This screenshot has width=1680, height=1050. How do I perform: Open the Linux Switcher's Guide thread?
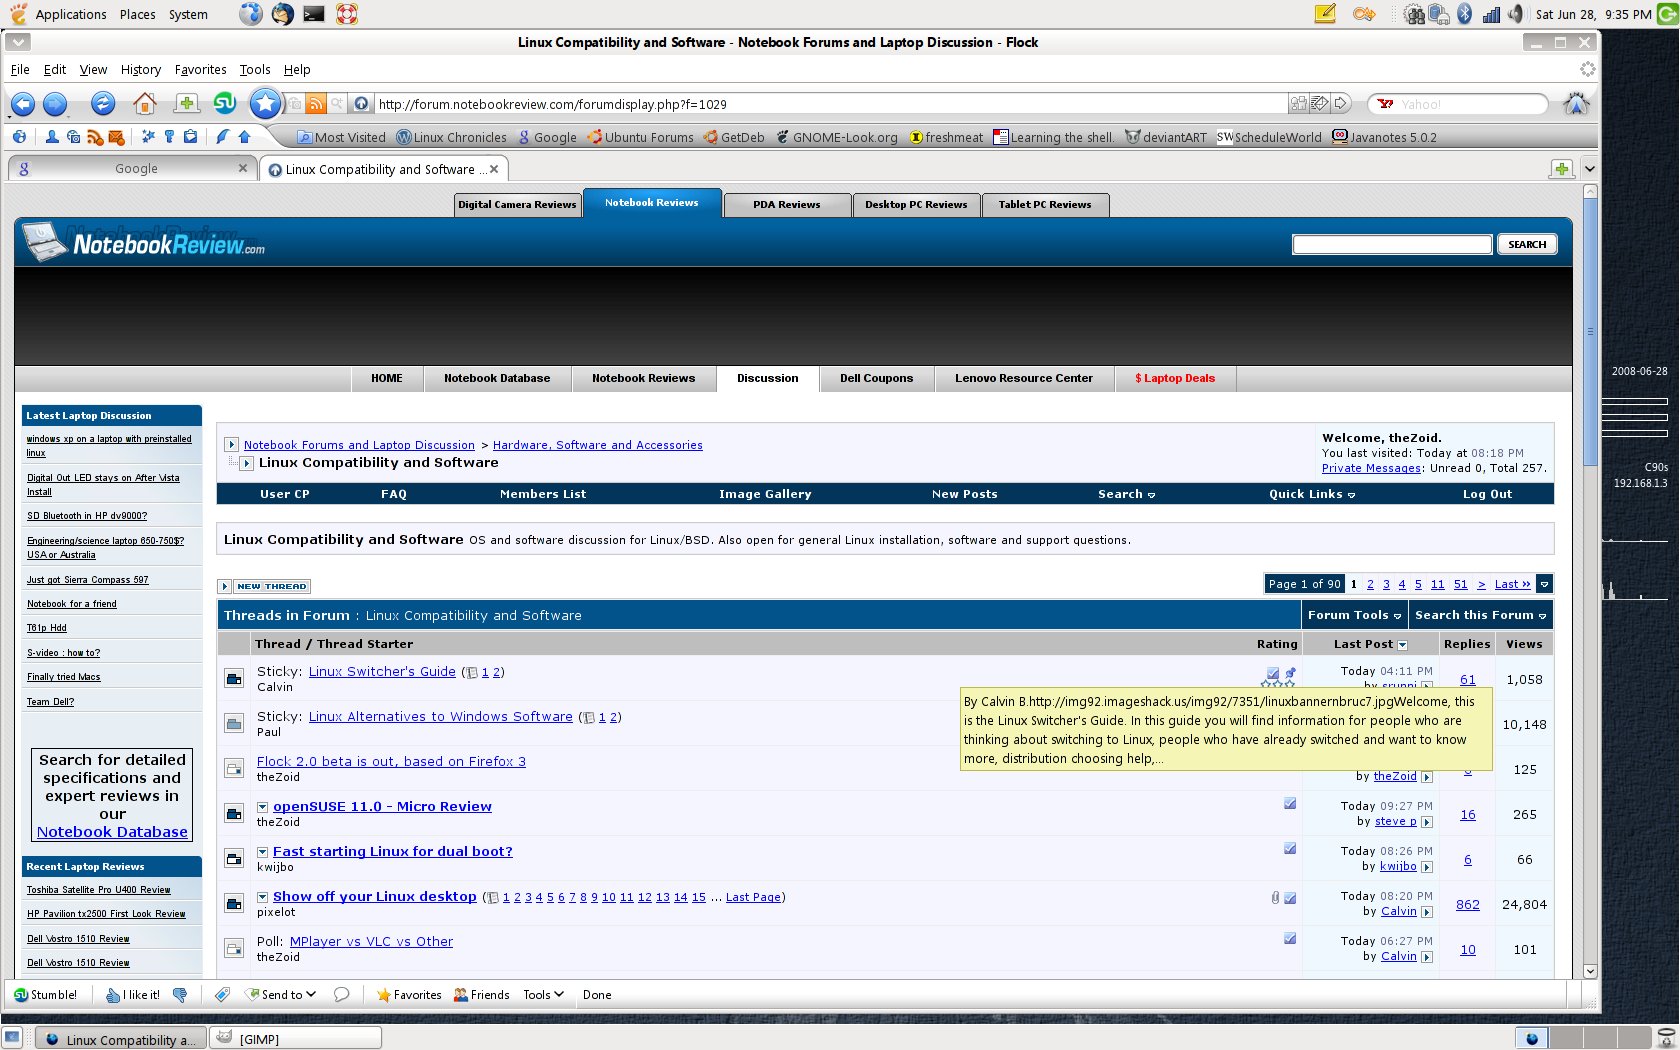382,672
